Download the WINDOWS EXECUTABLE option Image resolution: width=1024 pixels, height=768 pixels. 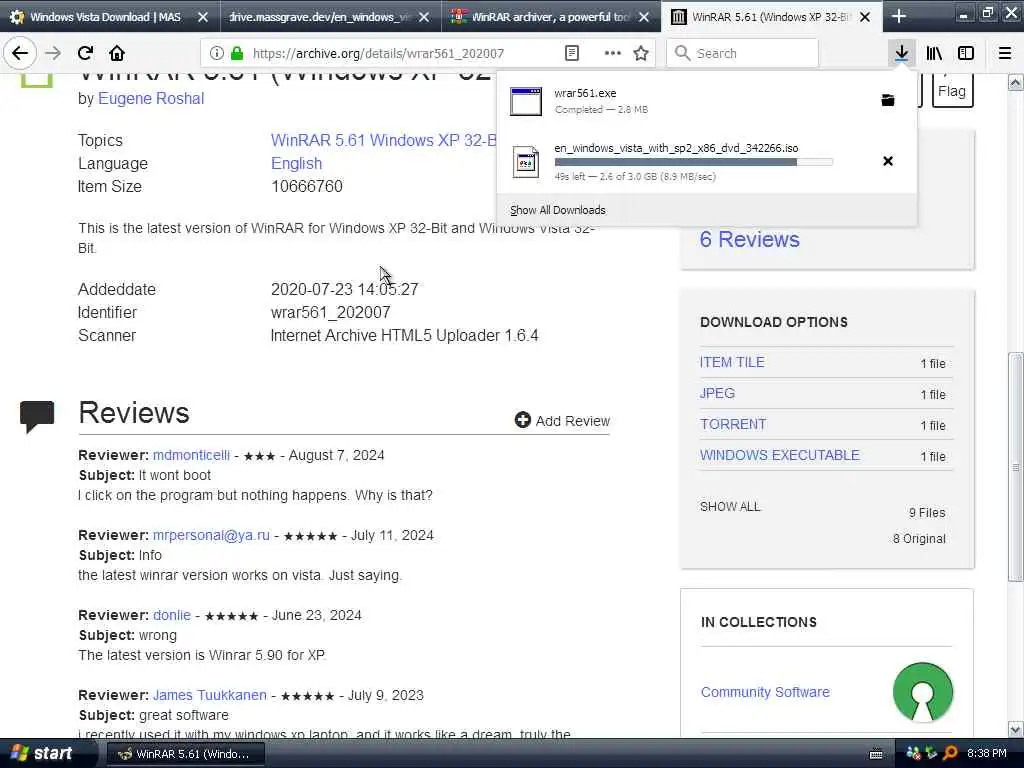tap(780, 455)
